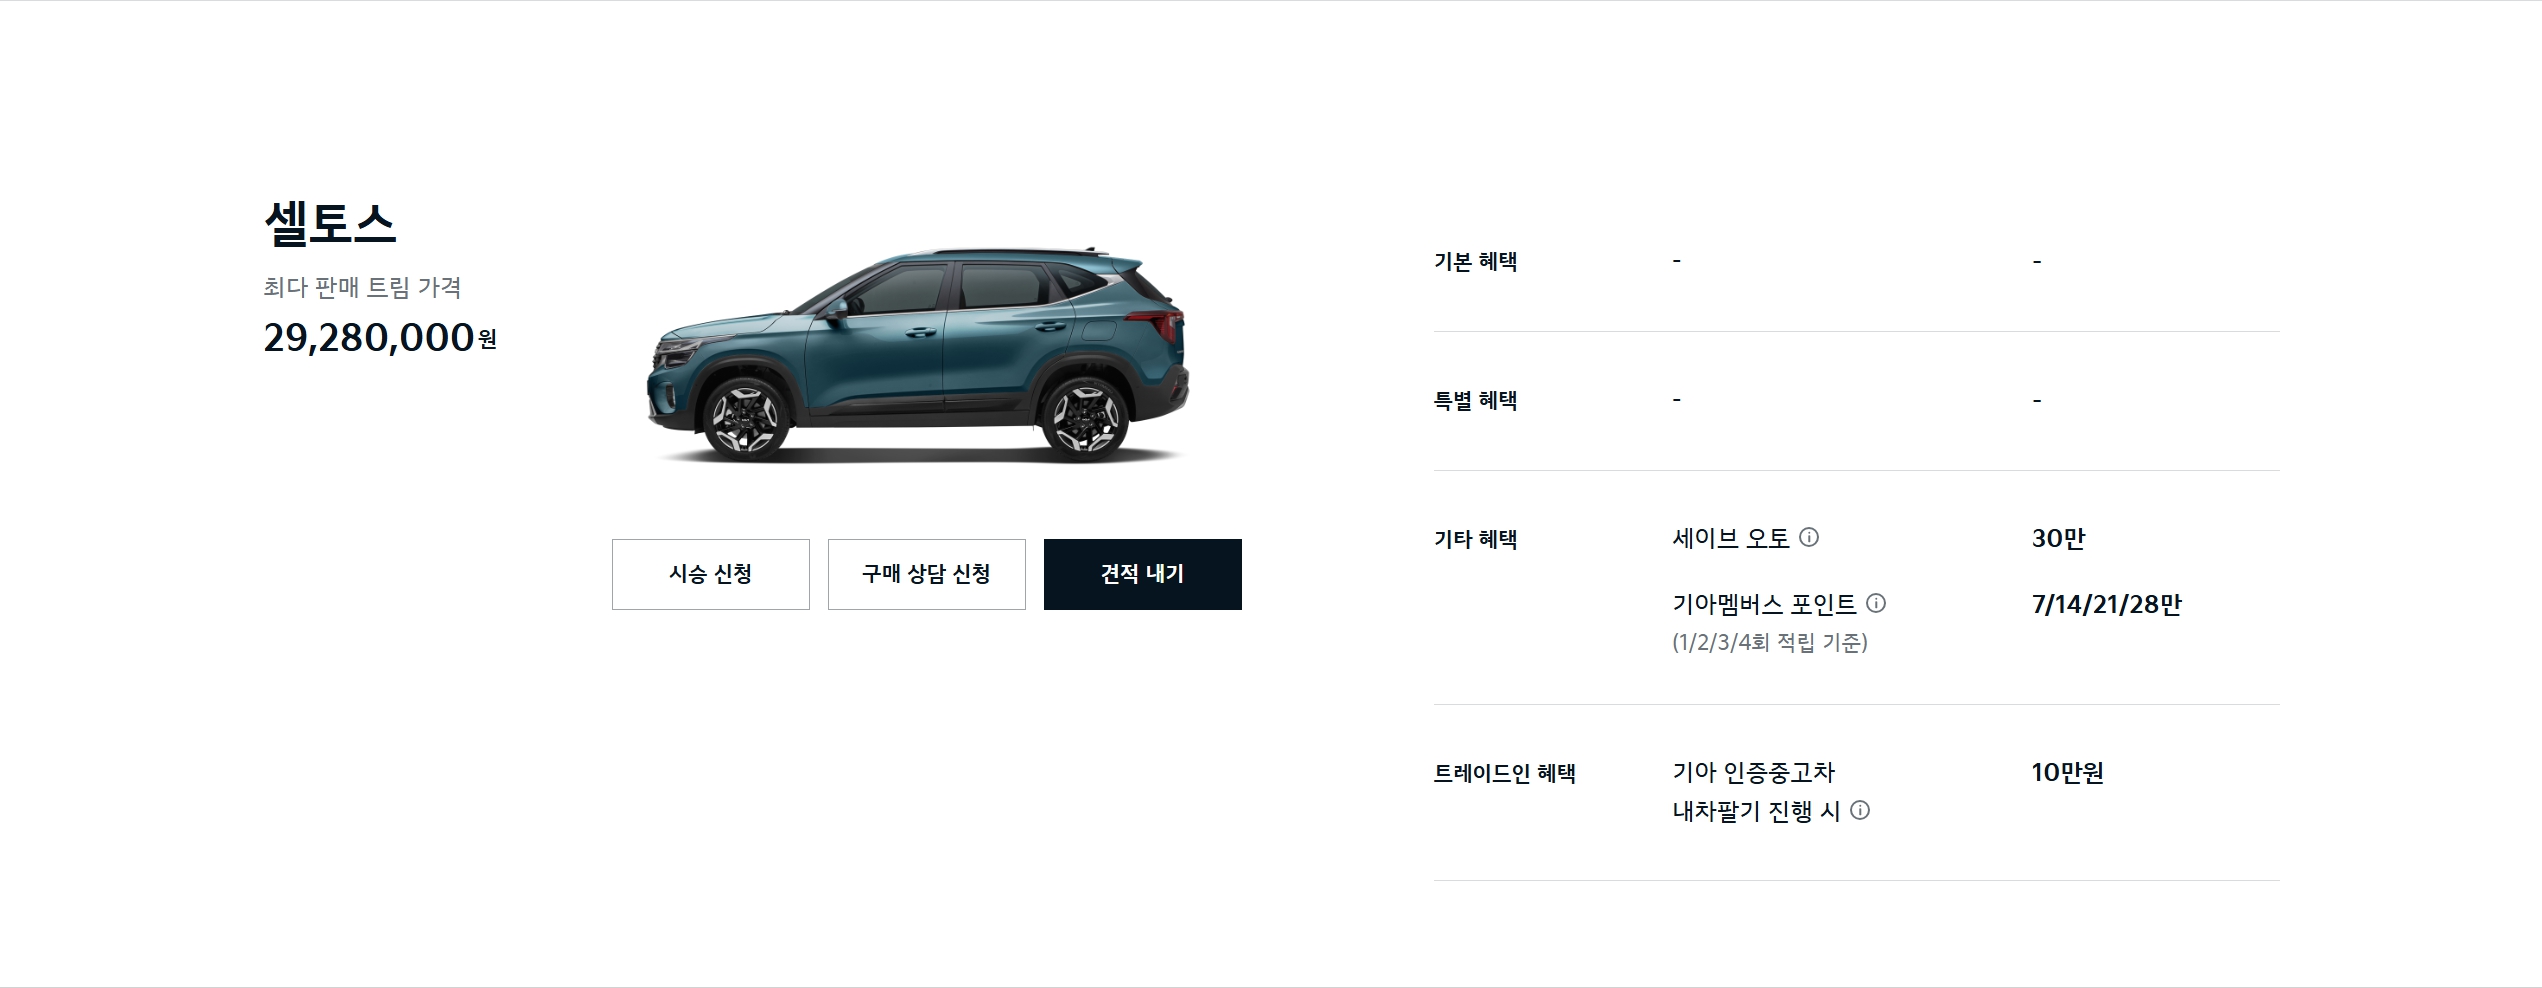Click the 시승 신청 button

pyautogui.click(x=711, y=574)
